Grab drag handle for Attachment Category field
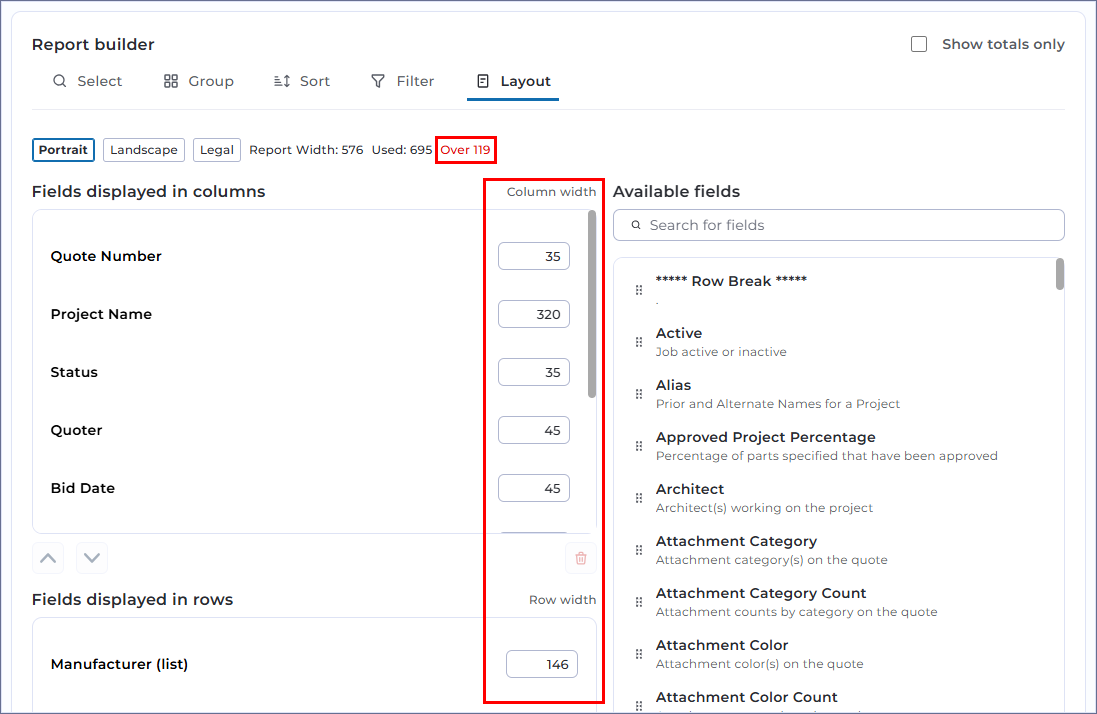The height and width of the screenshot is (714, 1097). [639, 550]
